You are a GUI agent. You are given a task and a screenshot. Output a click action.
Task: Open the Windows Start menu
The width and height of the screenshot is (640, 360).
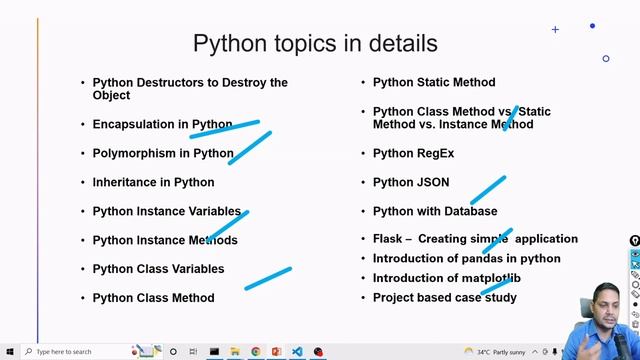point(10,351)
